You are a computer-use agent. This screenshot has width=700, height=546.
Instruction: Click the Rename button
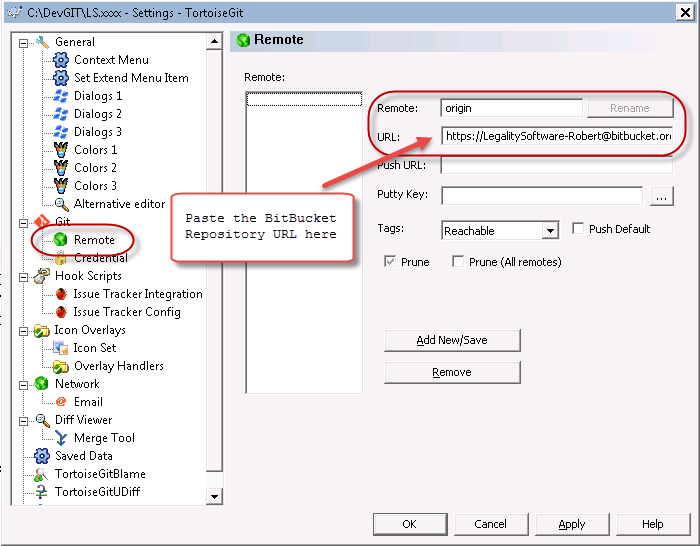pos(630,108)
